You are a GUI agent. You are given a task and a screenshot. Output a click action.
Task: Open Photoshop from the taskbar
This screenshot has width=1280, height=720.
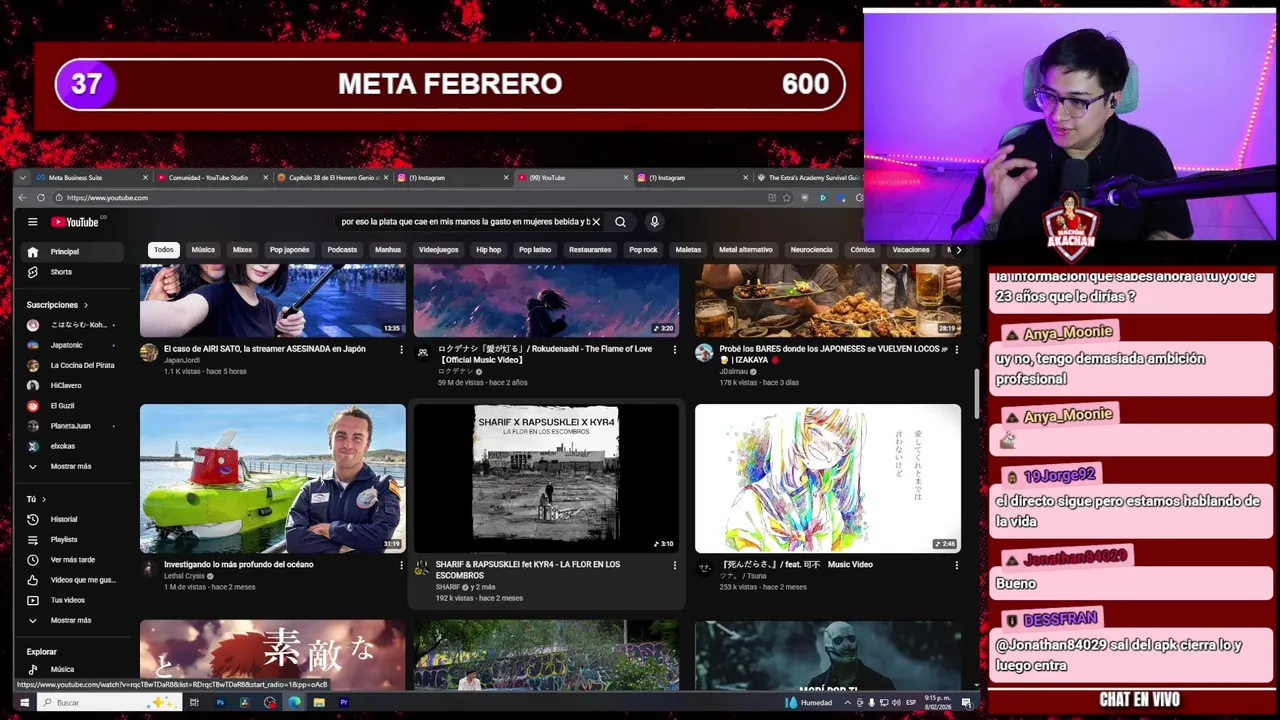tap(220, 703)
